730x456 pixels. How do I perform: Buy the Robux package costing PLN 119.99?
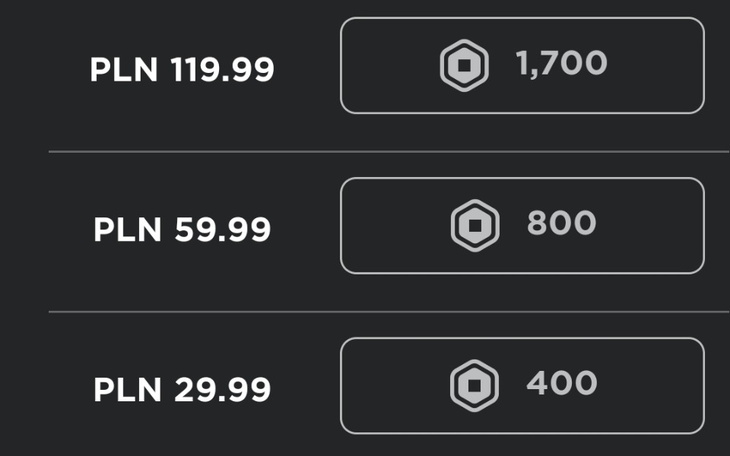point(522,66)
